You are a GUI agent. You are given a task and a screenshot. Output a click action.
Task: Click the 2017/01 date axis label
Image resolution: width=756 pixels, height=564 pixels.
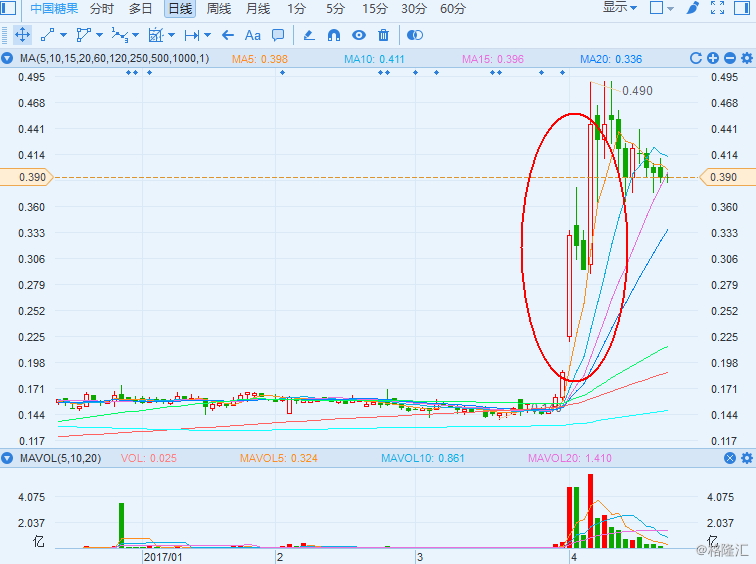coord(163,557)
